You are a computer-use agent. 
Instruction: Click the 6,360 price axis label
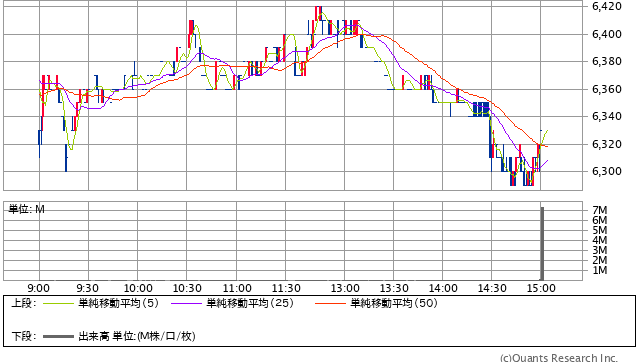tap(607, 89)
